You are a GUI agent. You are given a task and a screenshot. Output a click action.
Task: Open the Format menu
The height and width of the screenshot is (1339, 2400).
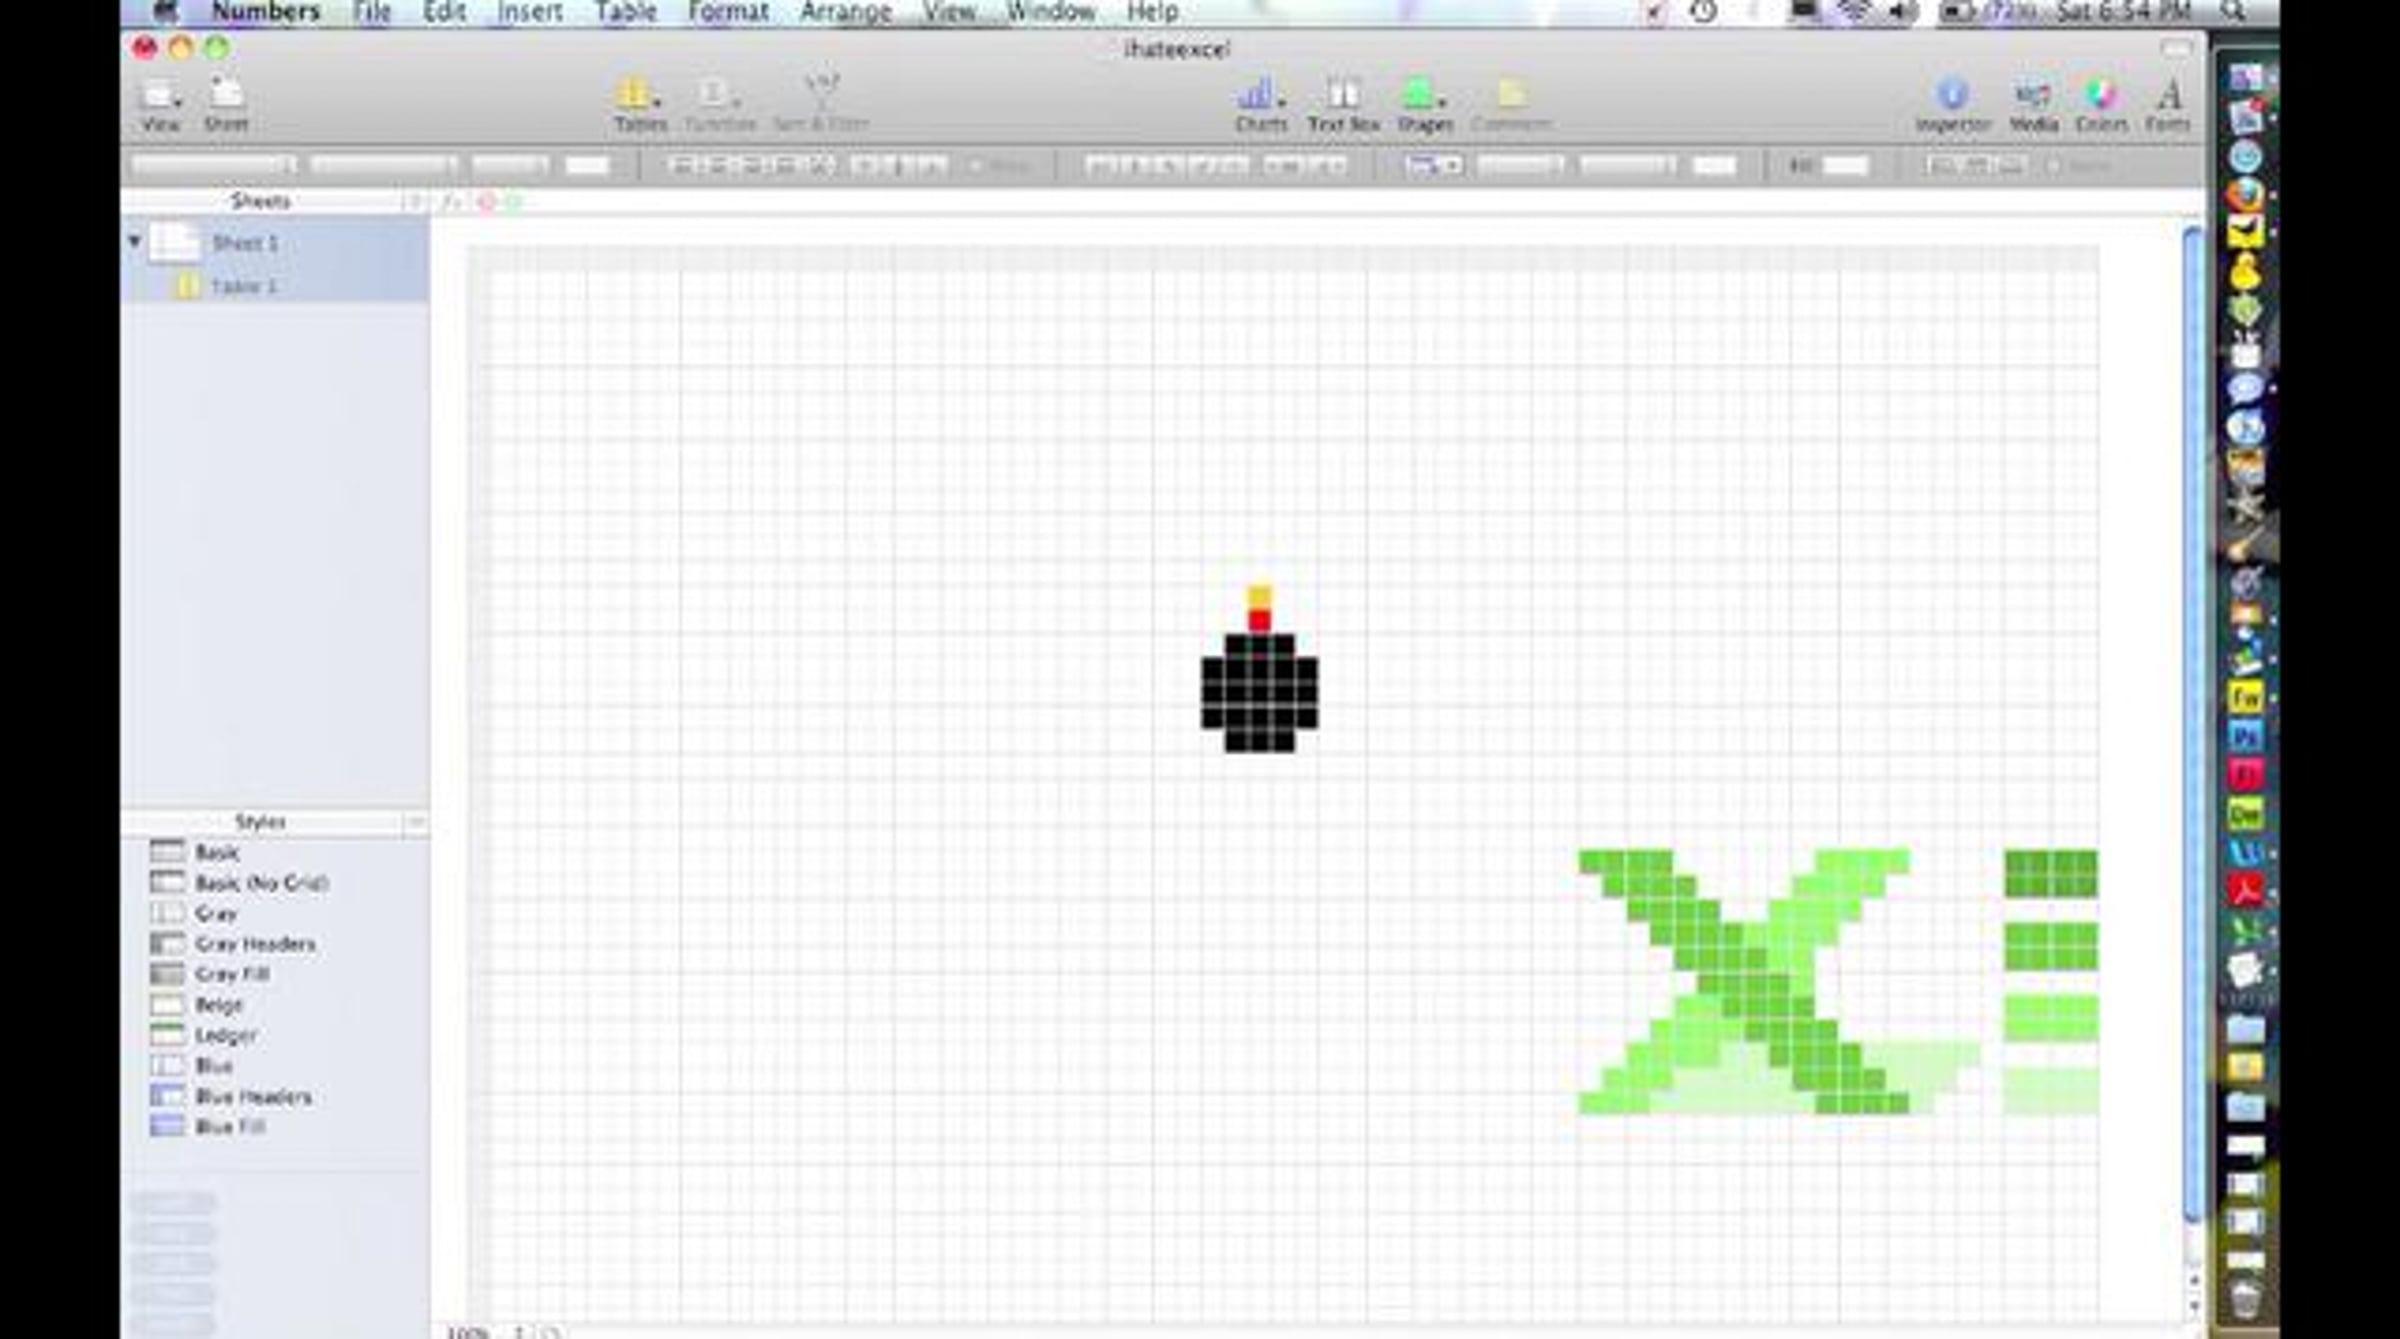(729, 11)
